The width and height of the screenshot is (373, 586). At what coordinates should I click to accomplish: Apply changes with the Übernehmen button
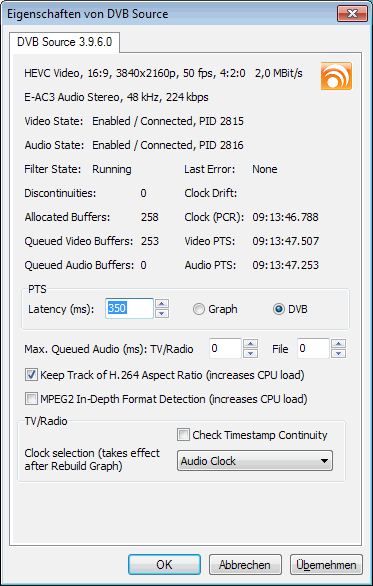[x=326, y=564]
